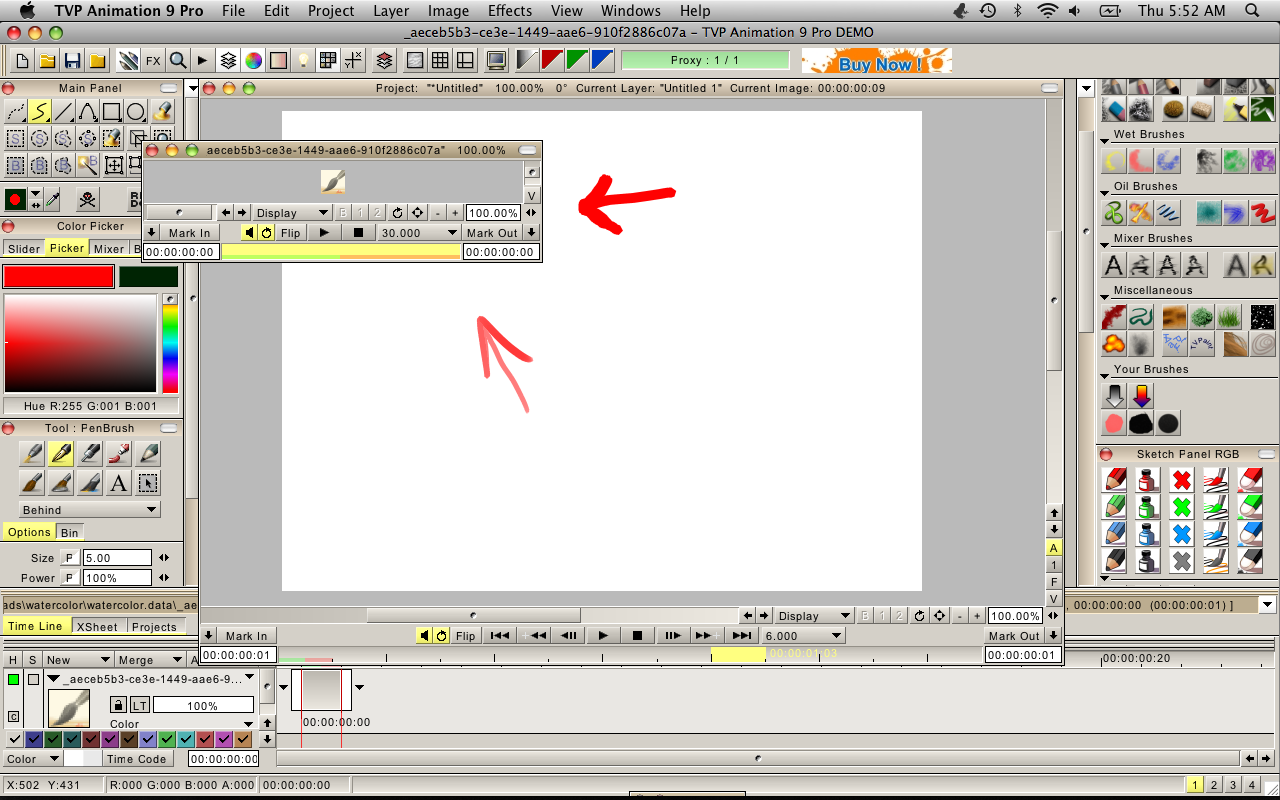This screenshot has height=800, width=1280.
Task: Open the 30.000 frame rate dropdown
Action: coord(418,233)
